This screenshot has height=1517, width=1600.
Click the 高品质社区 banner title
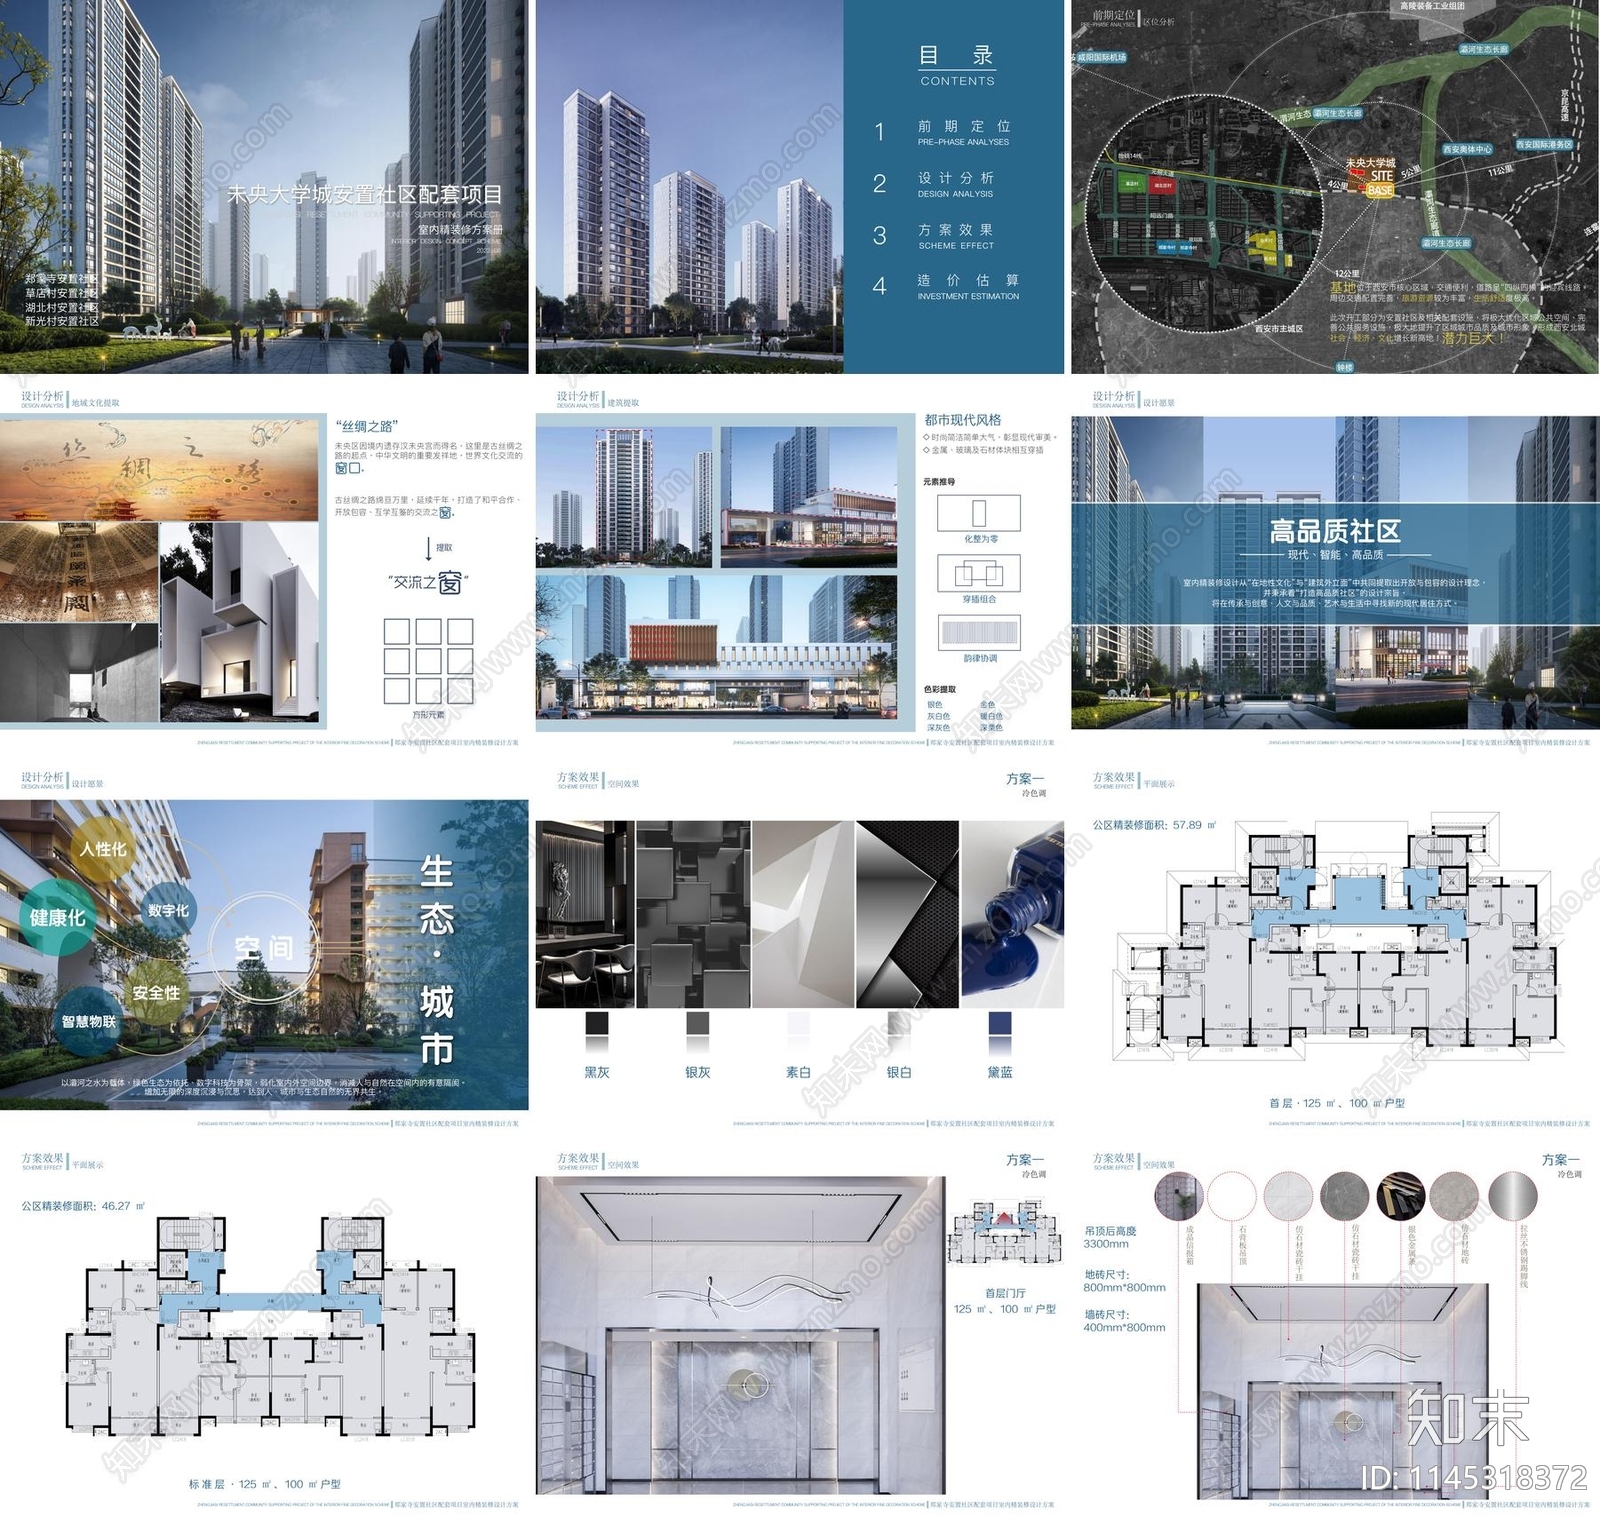(x=1335, y=530)
